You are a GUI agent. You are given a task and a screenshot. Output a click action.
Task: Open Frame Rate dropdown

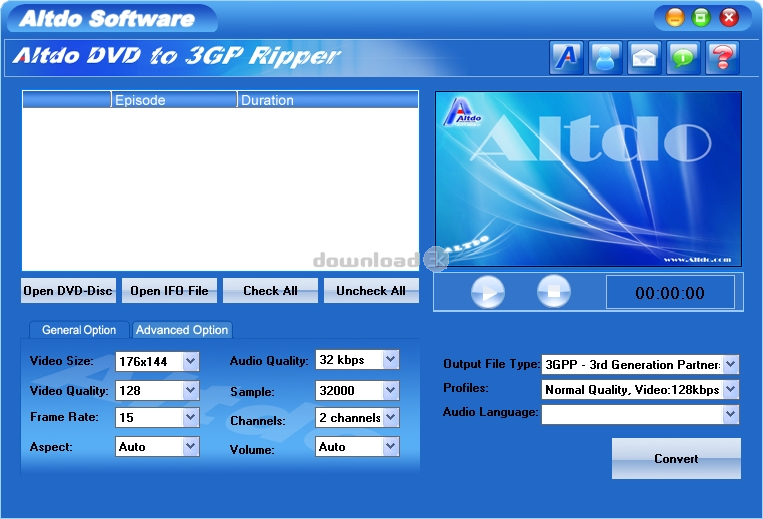pos(191,417)
